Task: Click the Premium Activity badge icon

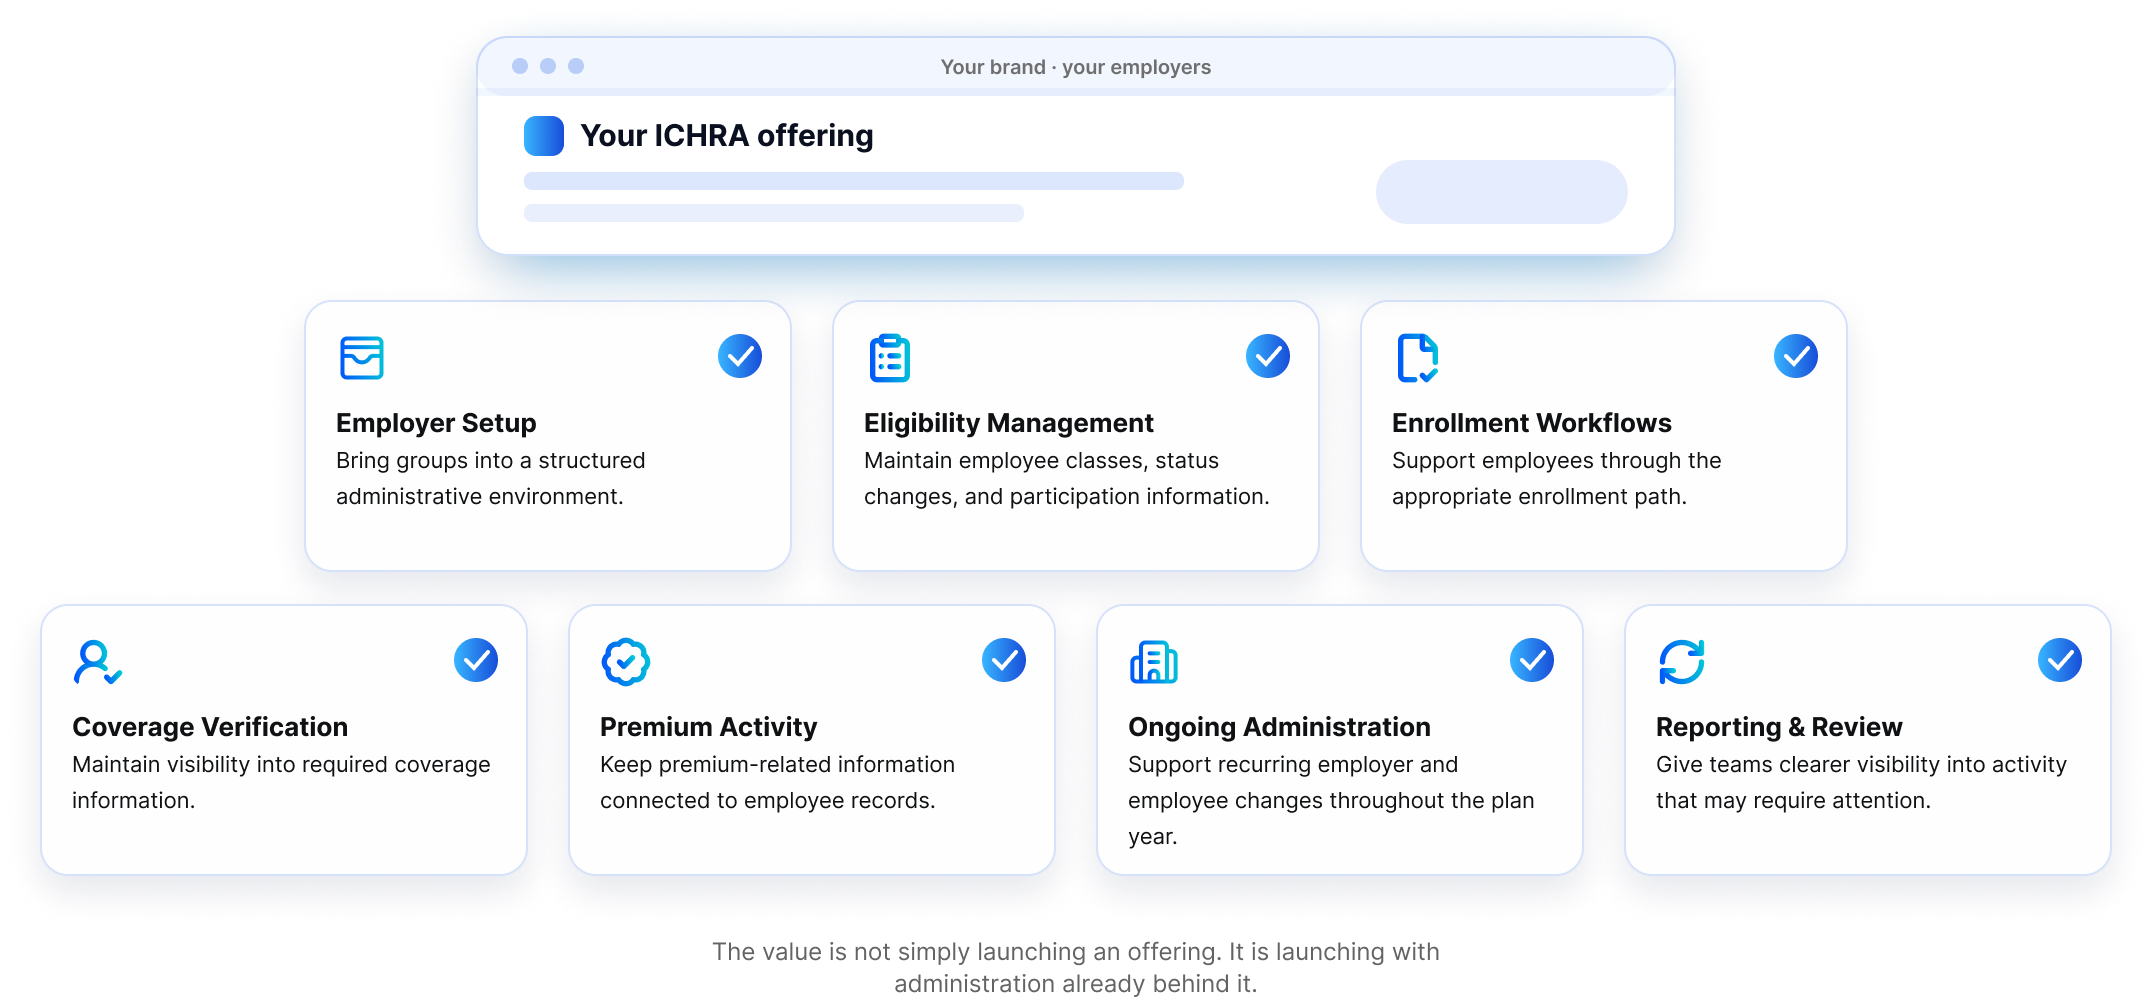Action: tap(626, 662)
